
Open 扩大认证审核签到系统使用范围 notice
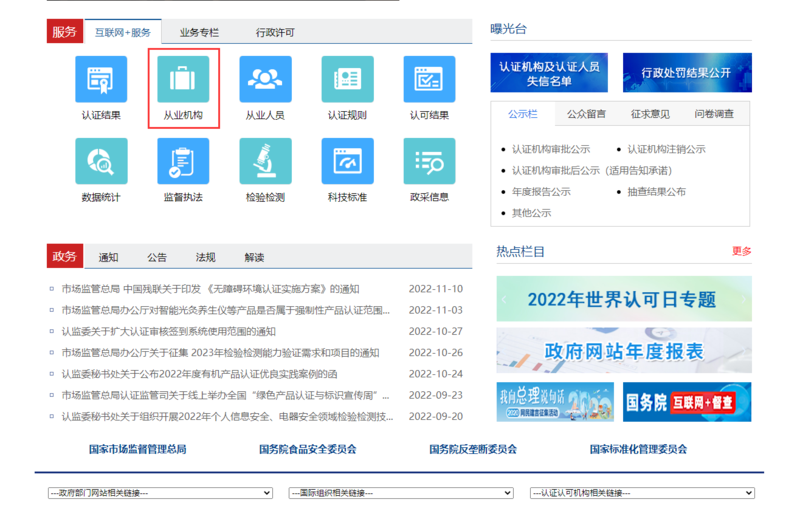(168, 332)
